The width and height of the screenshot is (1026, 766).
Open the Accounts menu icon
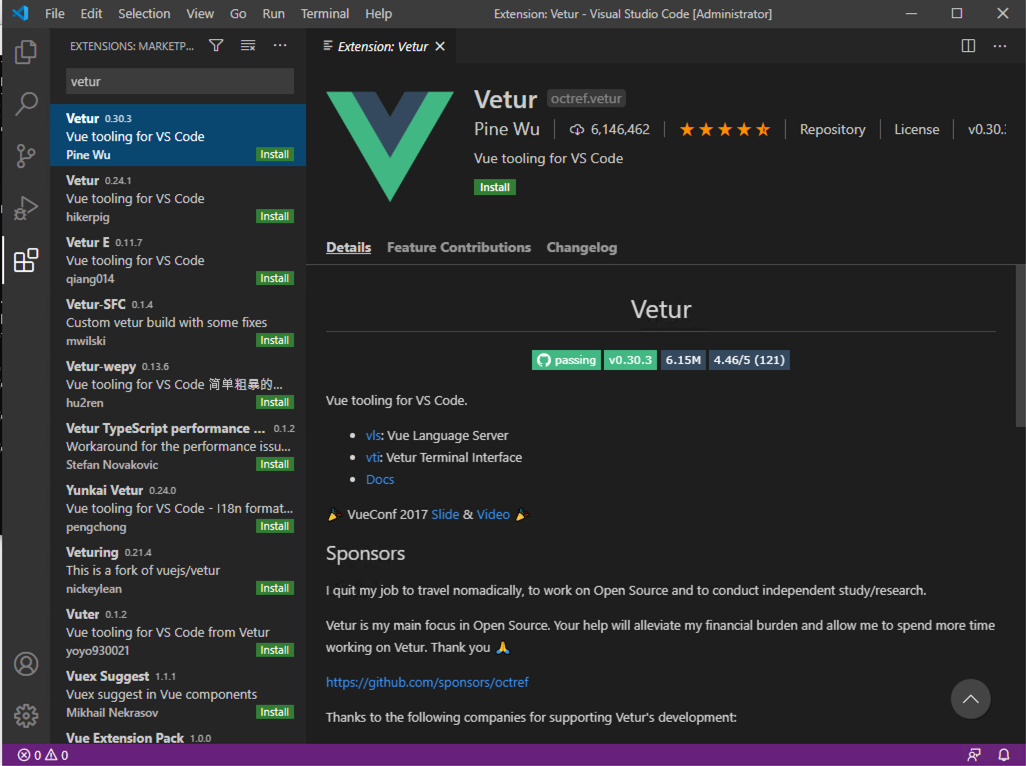[x=26, y=664]
